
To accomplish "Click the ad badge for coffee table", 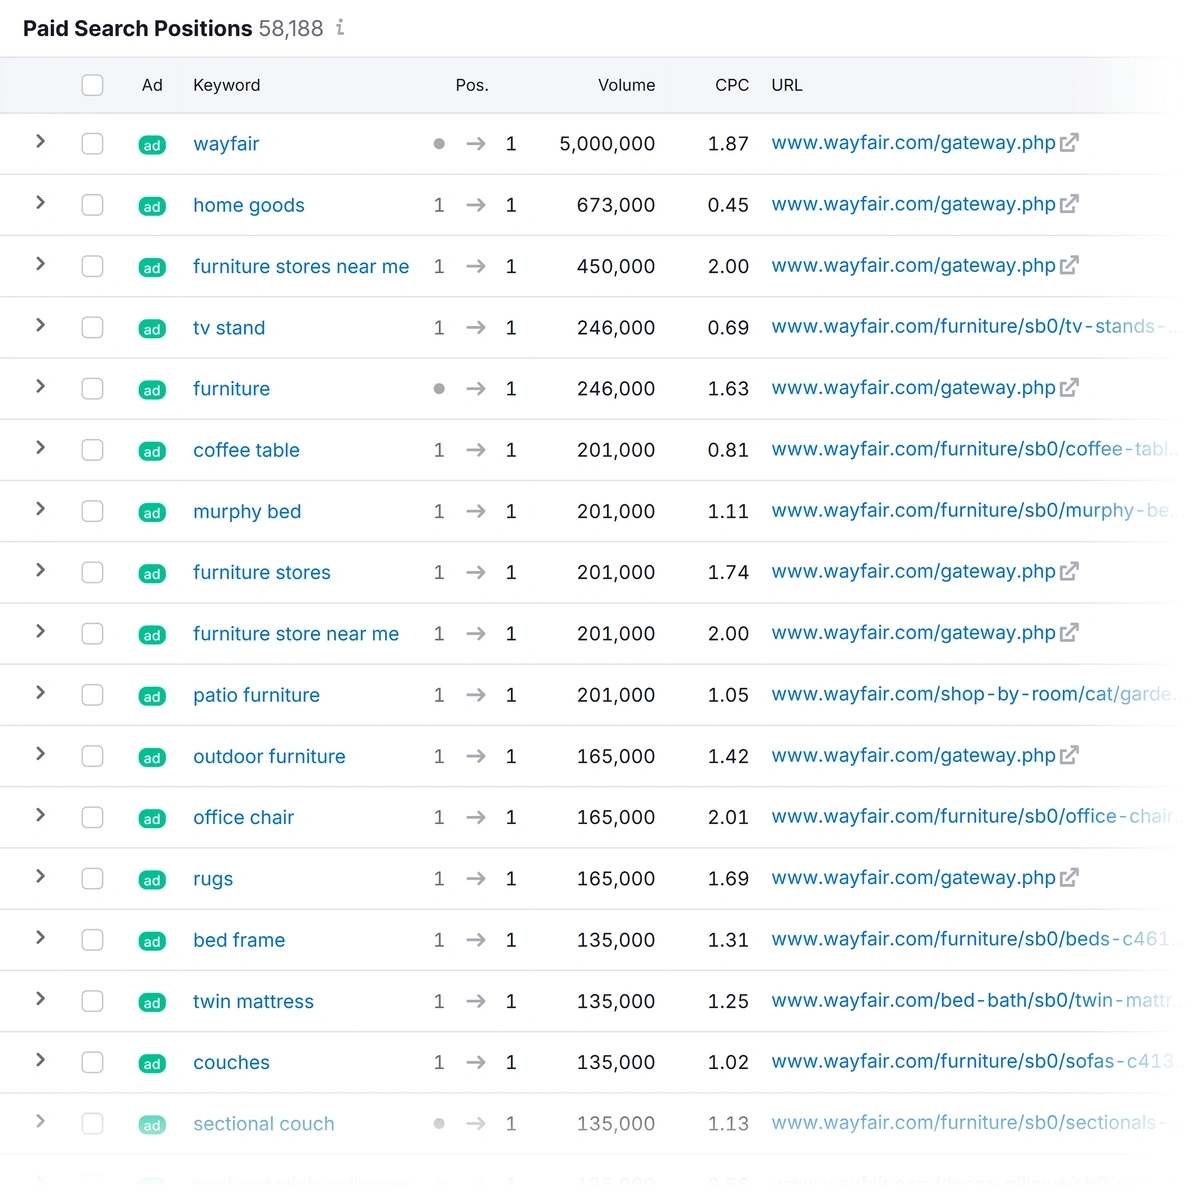I will [x=152, y=451].
